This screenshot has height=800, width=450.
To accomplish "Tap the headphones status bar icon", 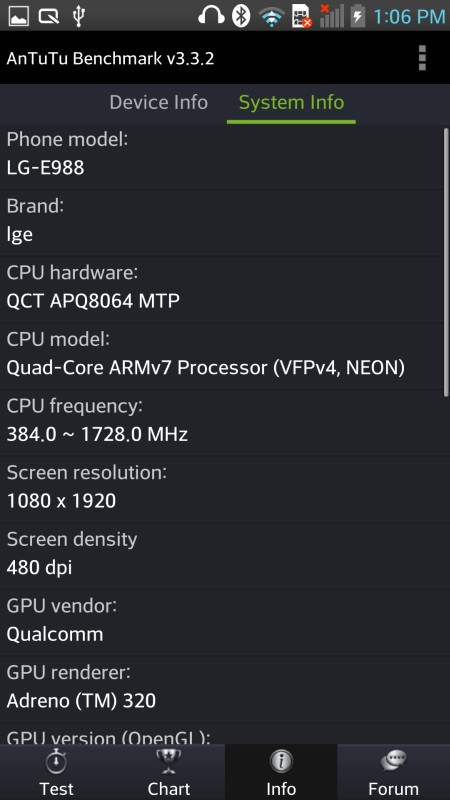I will [211, 16].
